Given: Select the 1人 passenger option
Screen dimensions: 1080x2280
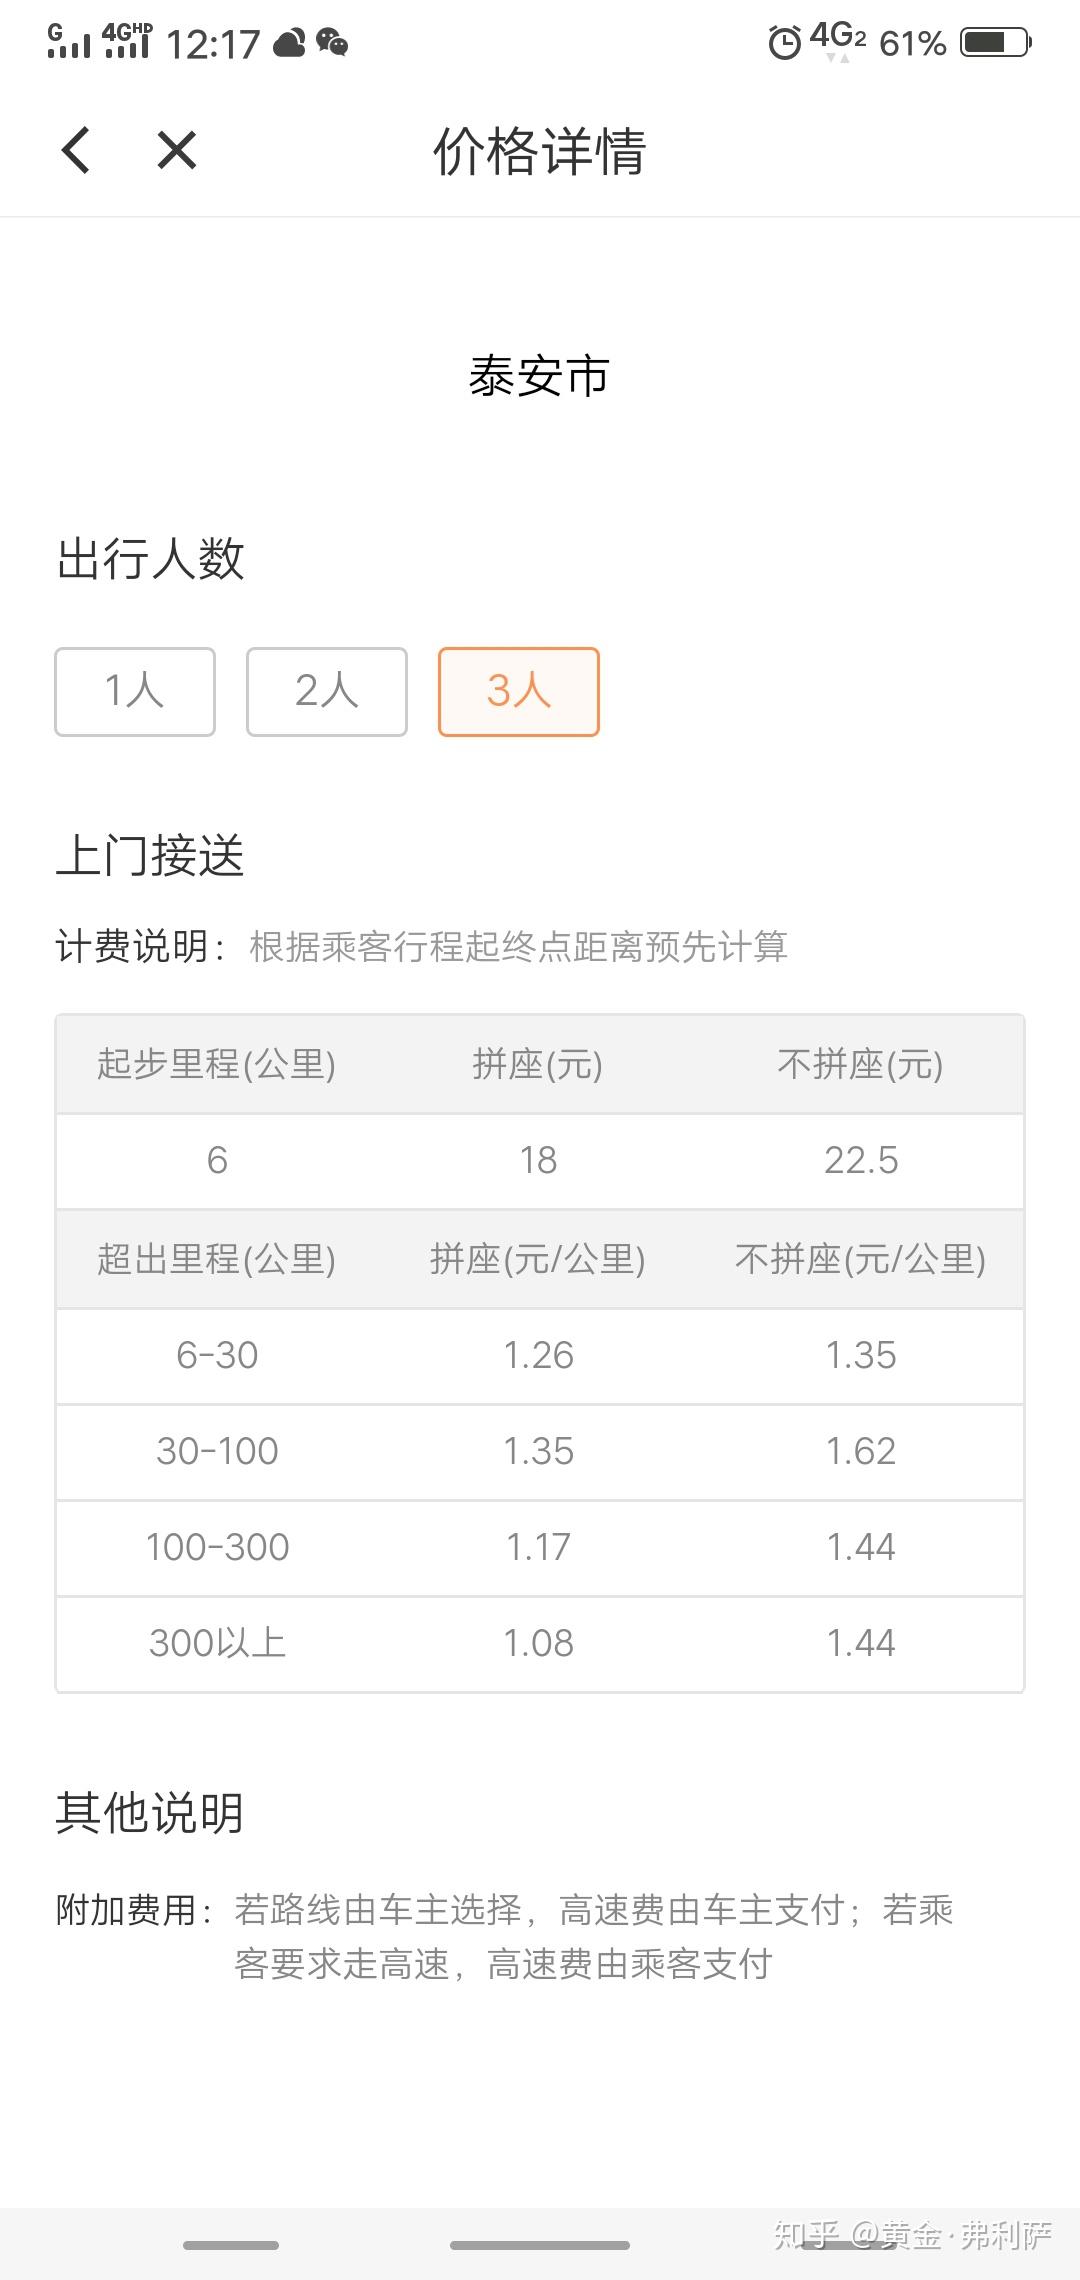Looking at the screenshot, I should click(x=135, y=692).
